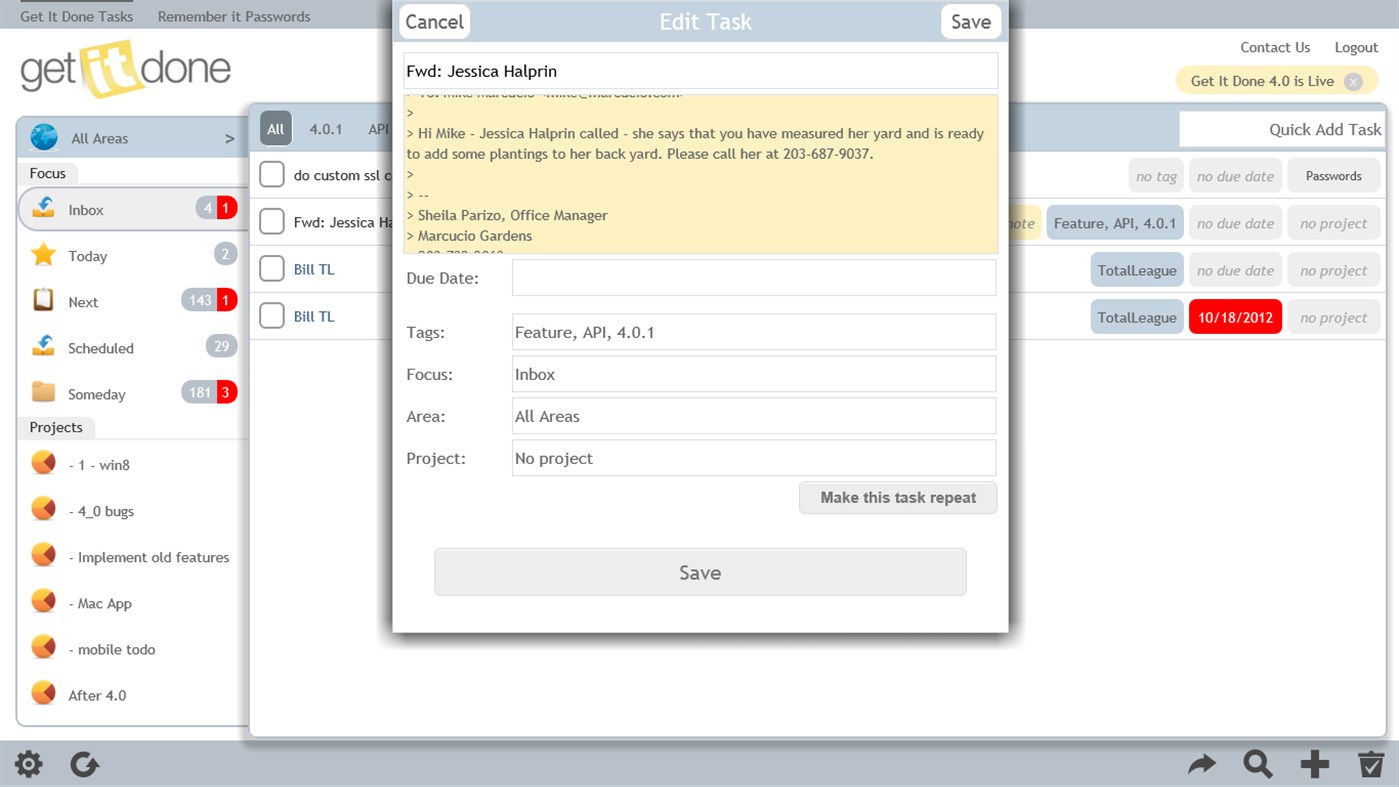Click the Someday folder icon
1399x787 pixels.
[44, 393]
